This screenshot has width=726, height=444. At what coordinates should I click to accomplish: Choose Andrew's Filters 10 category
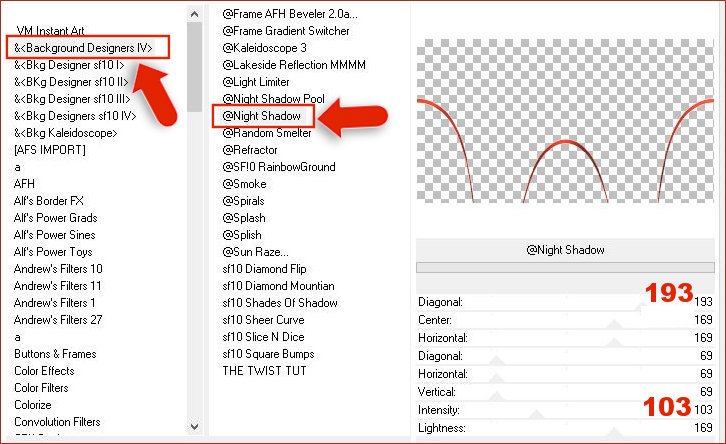tap(58, 268)
